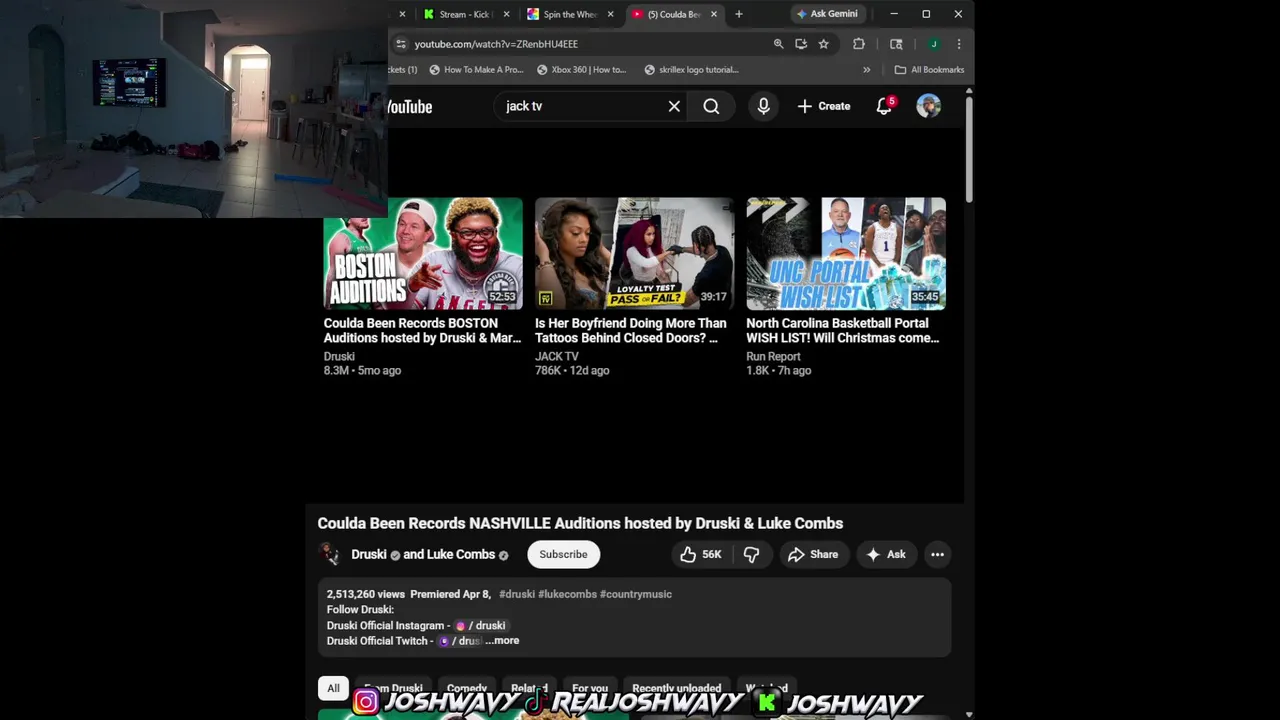Clear the 'jack tv' search text
This screenshot has height=720, width=1280.
pyautogui.click(x=674, y=106)
